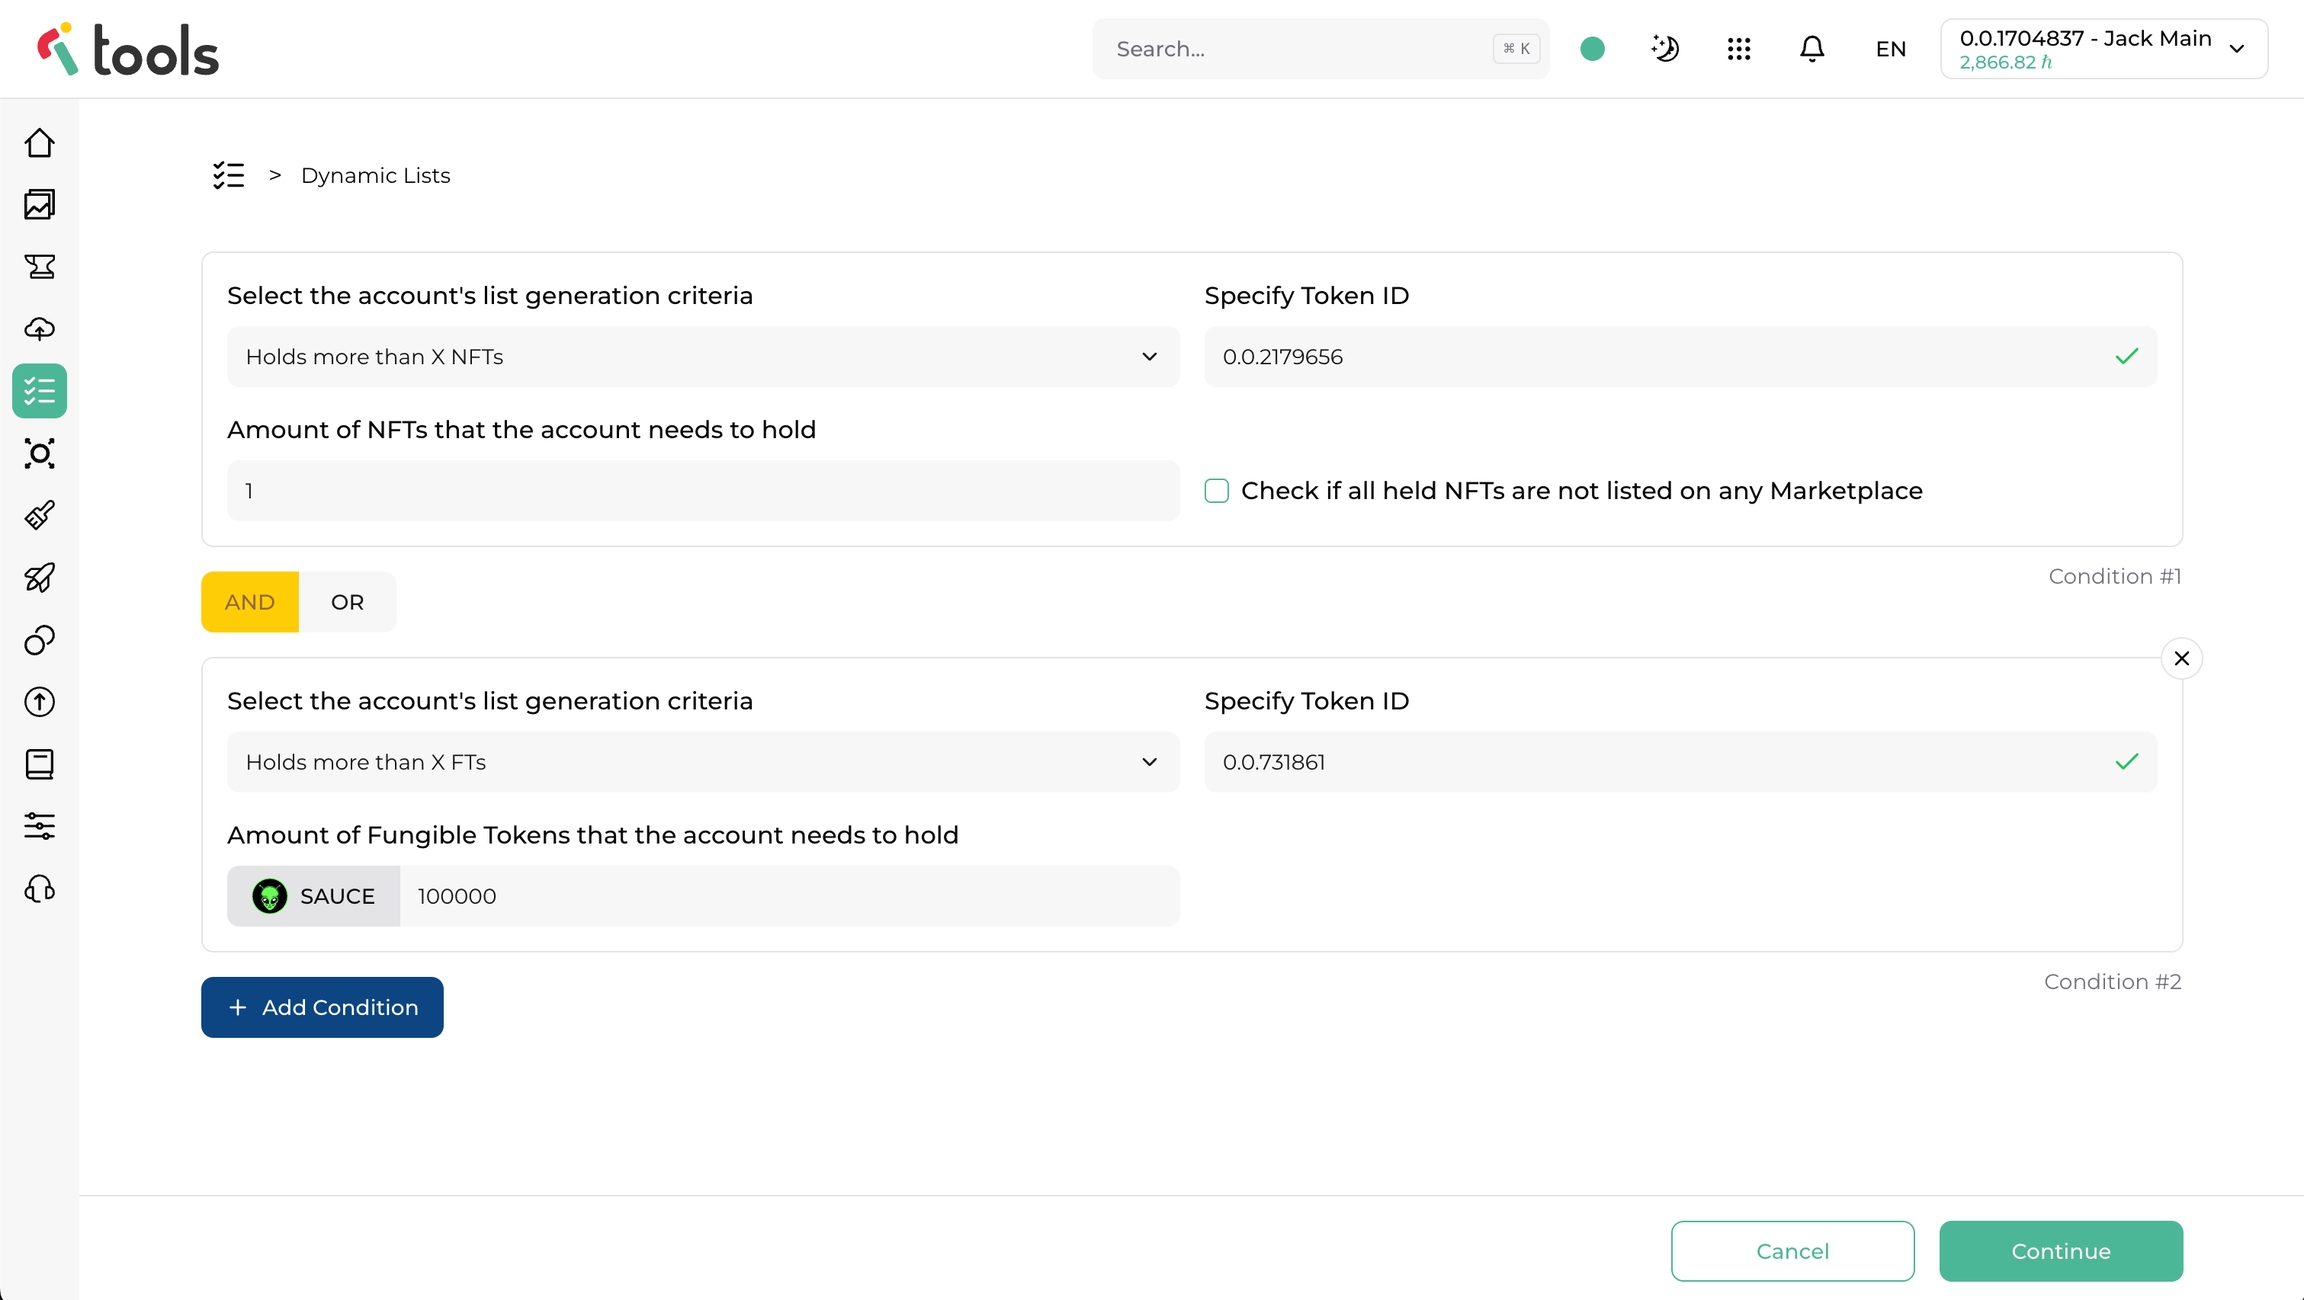Expand the Holds more than X NFTs dropdown

coord(703,357)
